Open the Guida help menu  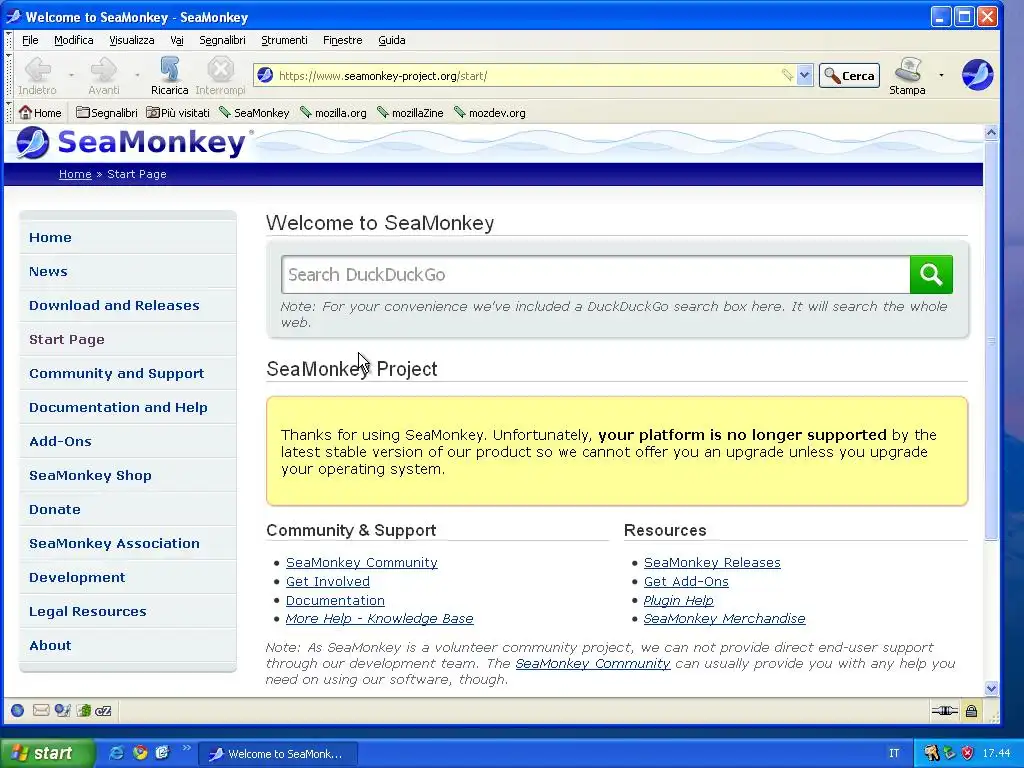pos(392,40)
